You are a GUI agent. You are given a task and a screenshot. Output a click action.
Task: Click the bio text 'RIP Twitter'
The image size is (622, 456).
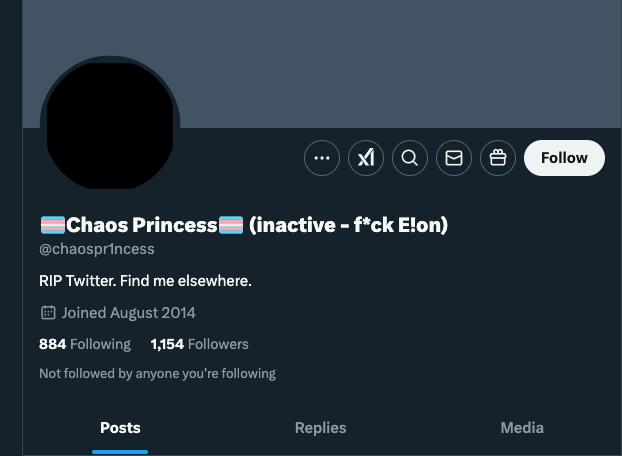[145, 281]
